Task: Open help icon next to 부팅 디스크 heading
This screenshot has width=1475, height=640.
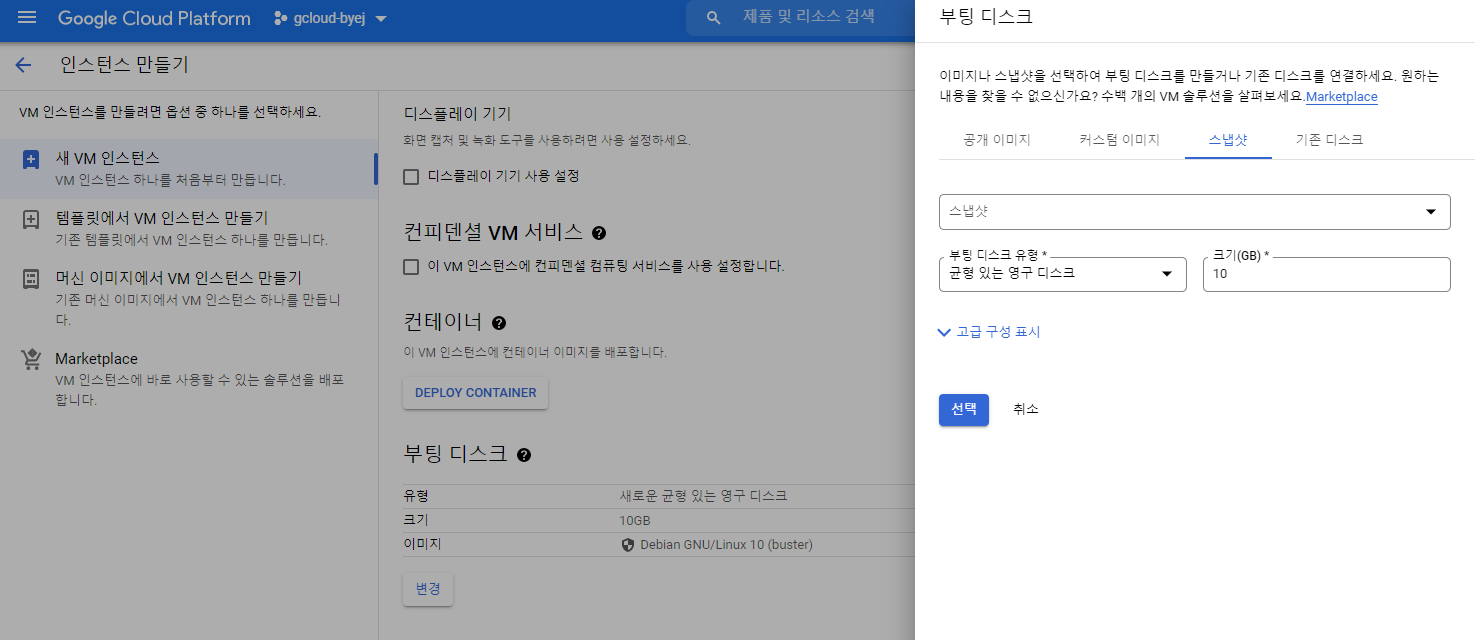Action: [x=524, y=455]
